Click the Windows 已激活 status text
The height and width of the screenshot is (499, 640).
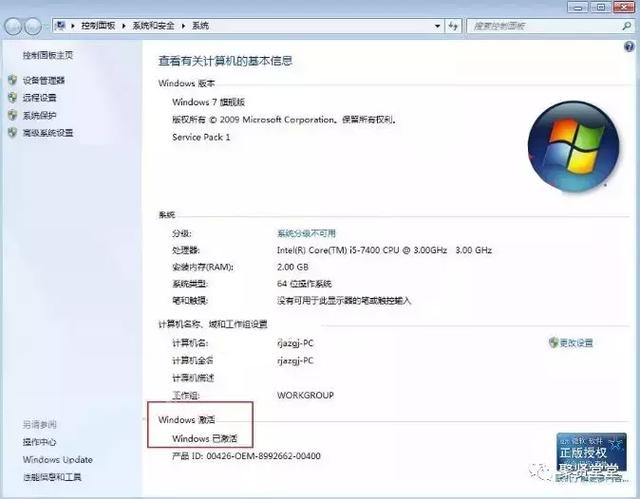pos(204,439)
